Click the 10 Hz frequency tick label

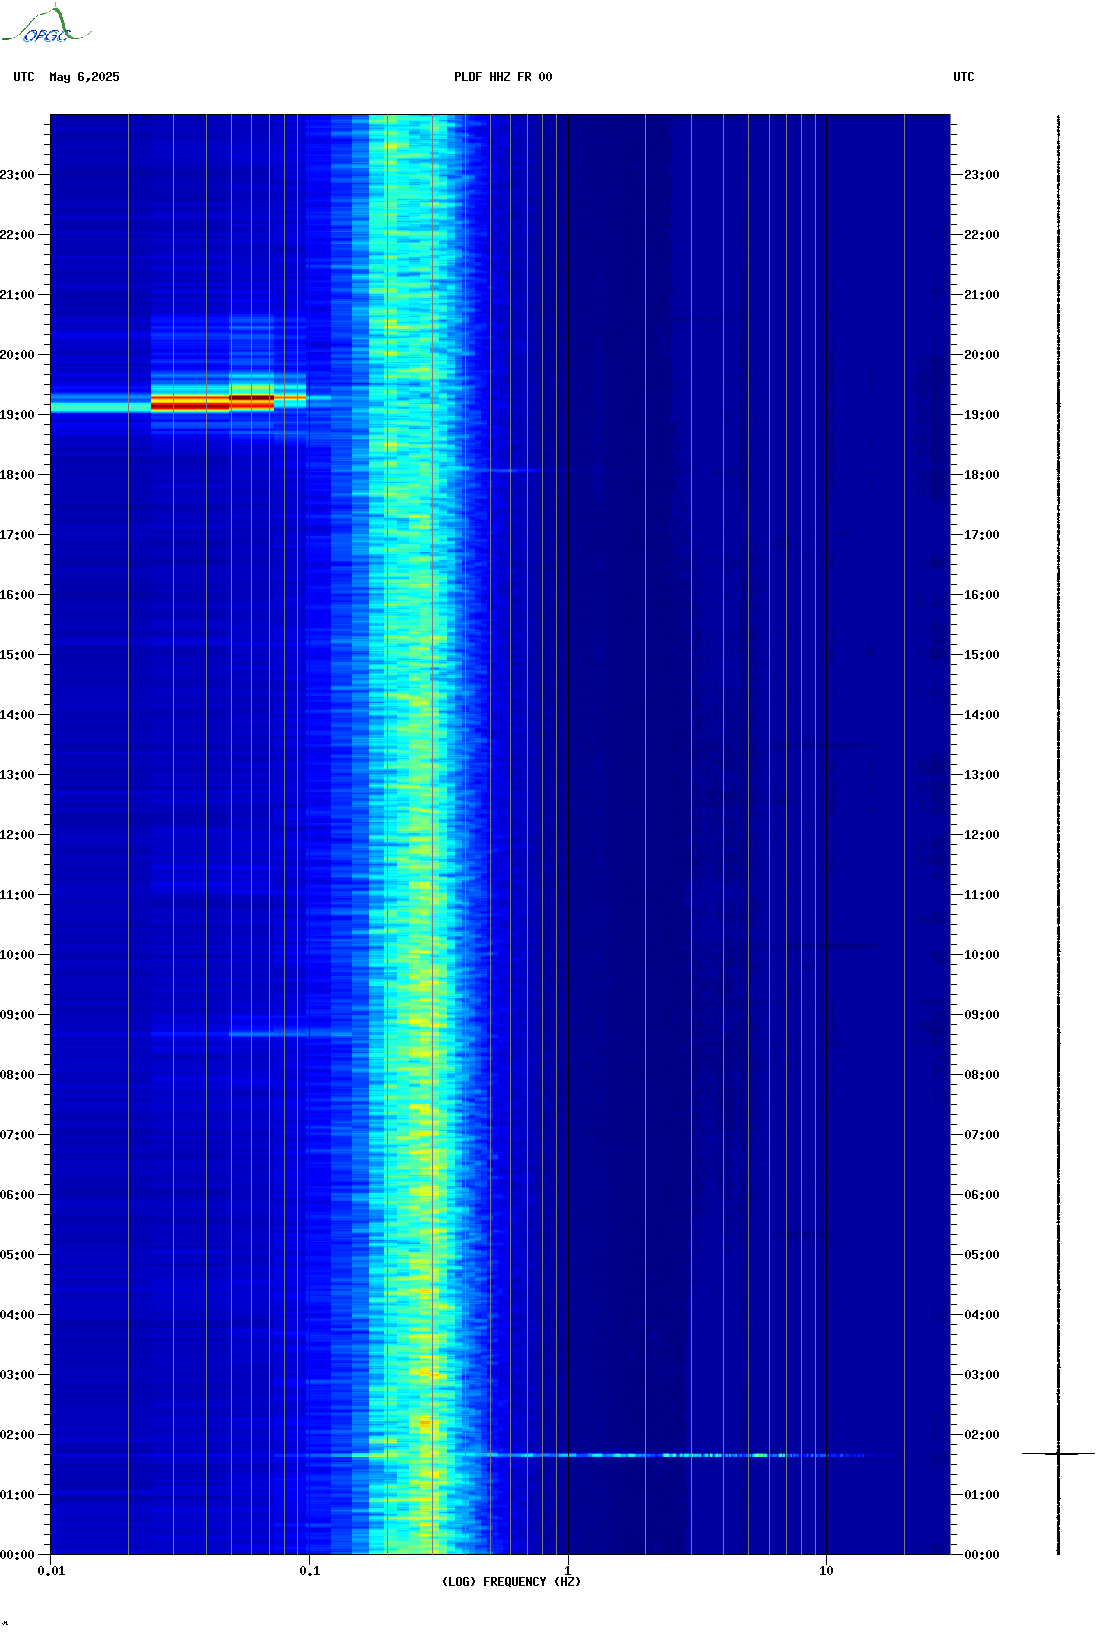pyautogui.click(x=826, y=1571)
